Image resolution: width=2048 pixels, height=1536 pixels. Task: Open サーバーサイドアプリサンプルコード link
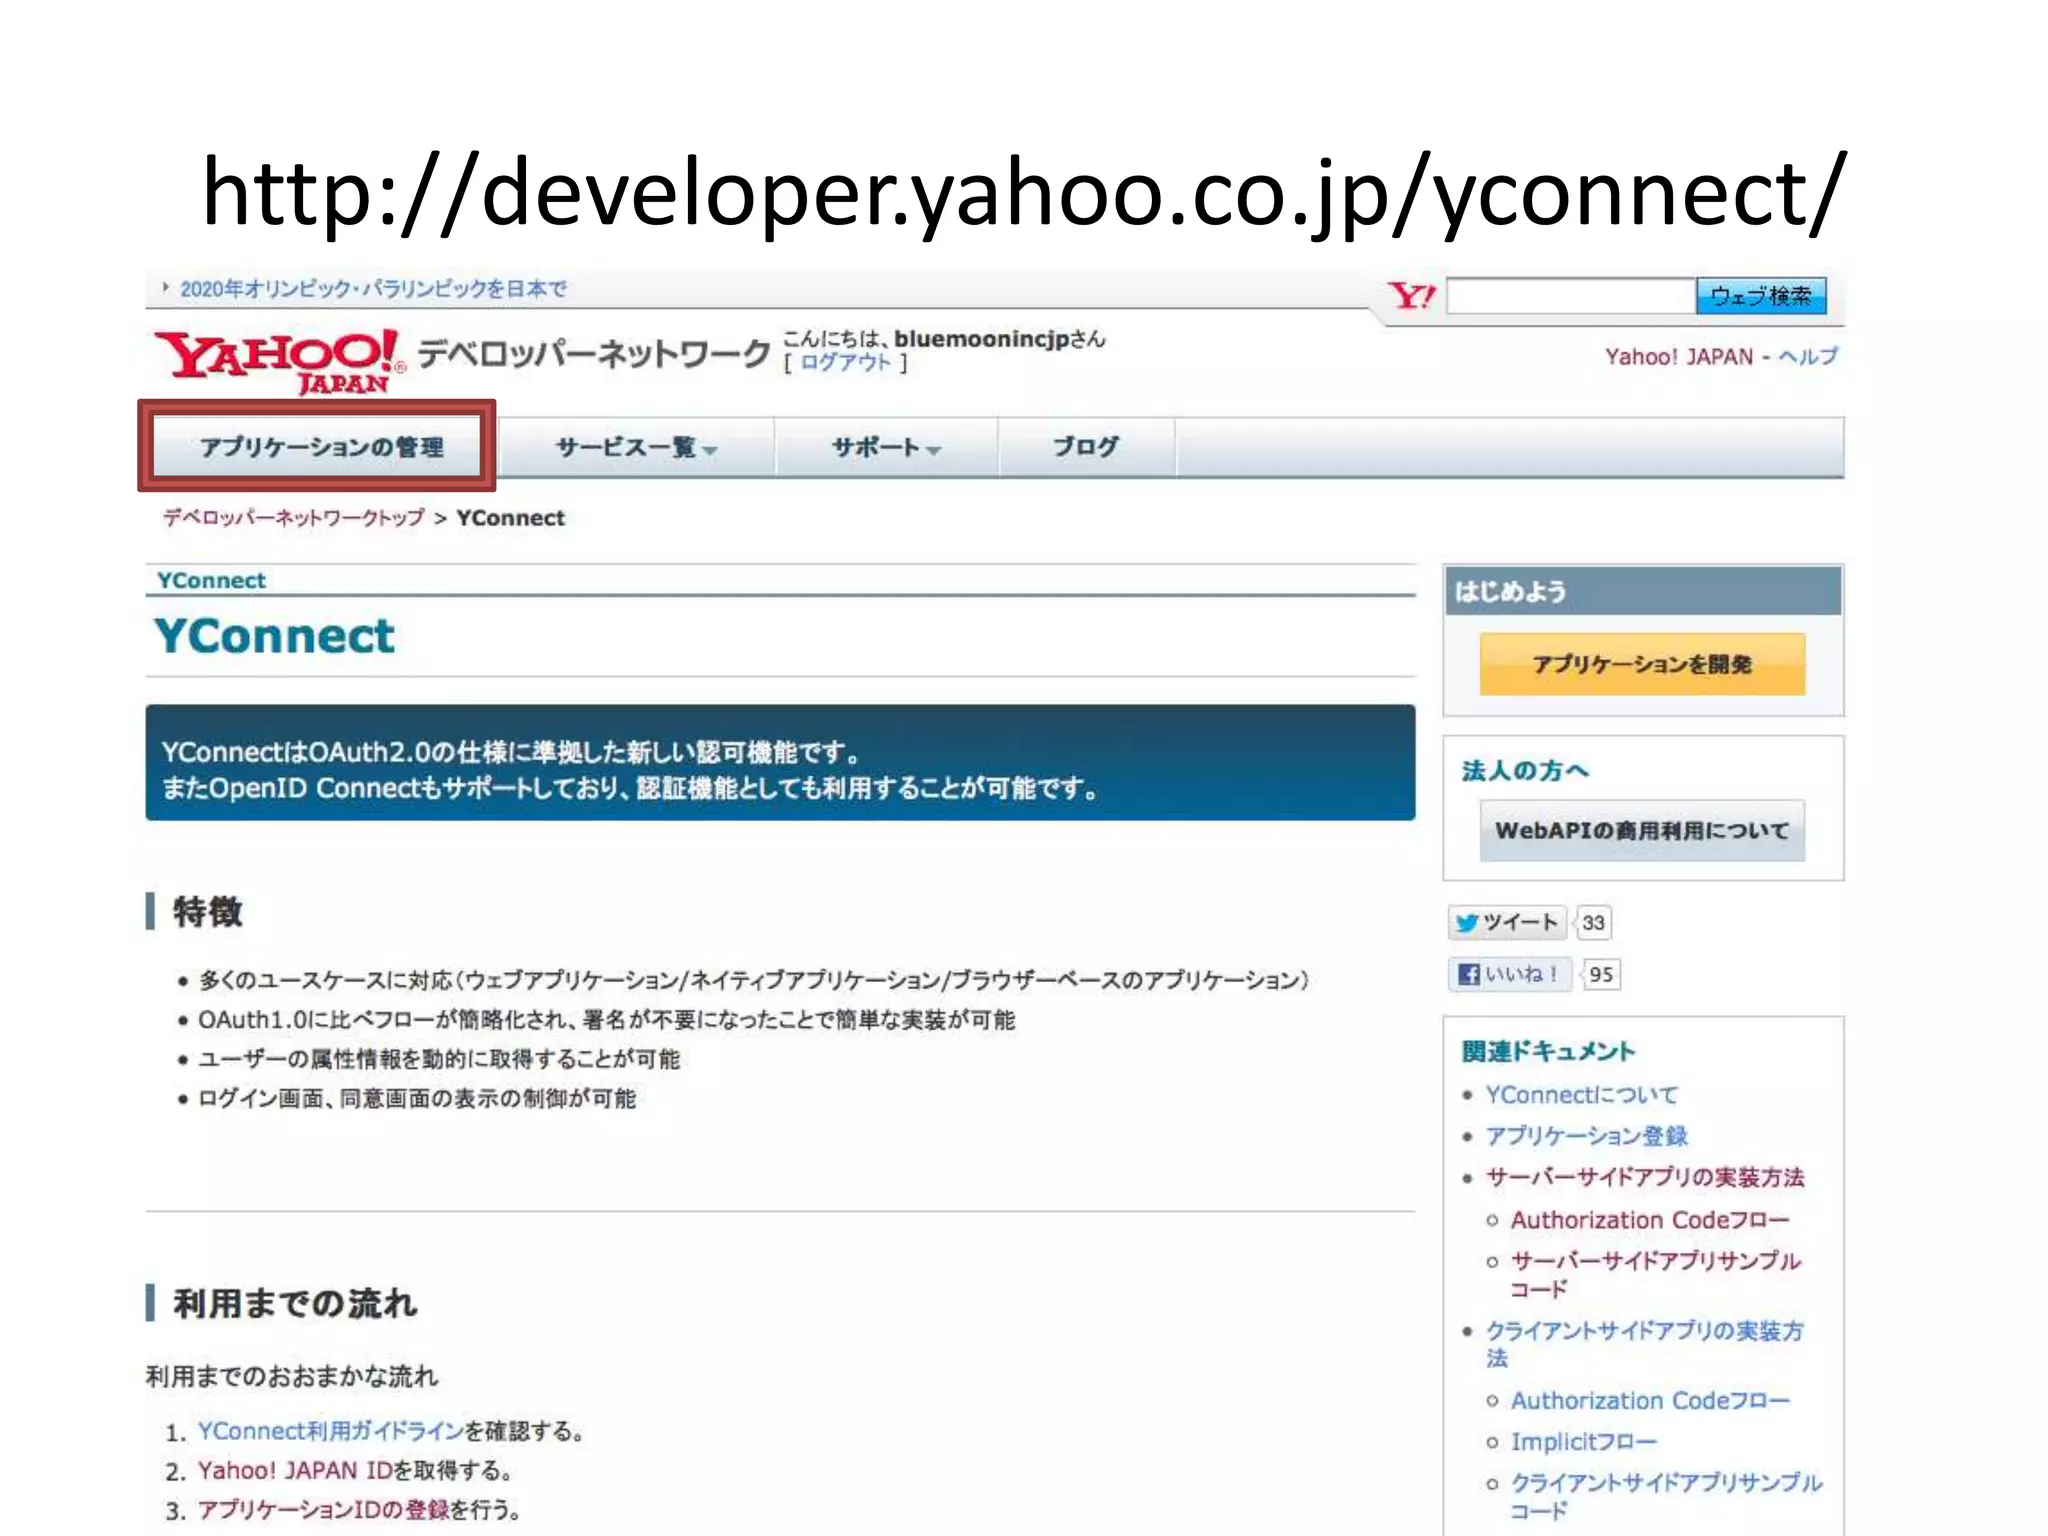[x=1655, y=1274]
